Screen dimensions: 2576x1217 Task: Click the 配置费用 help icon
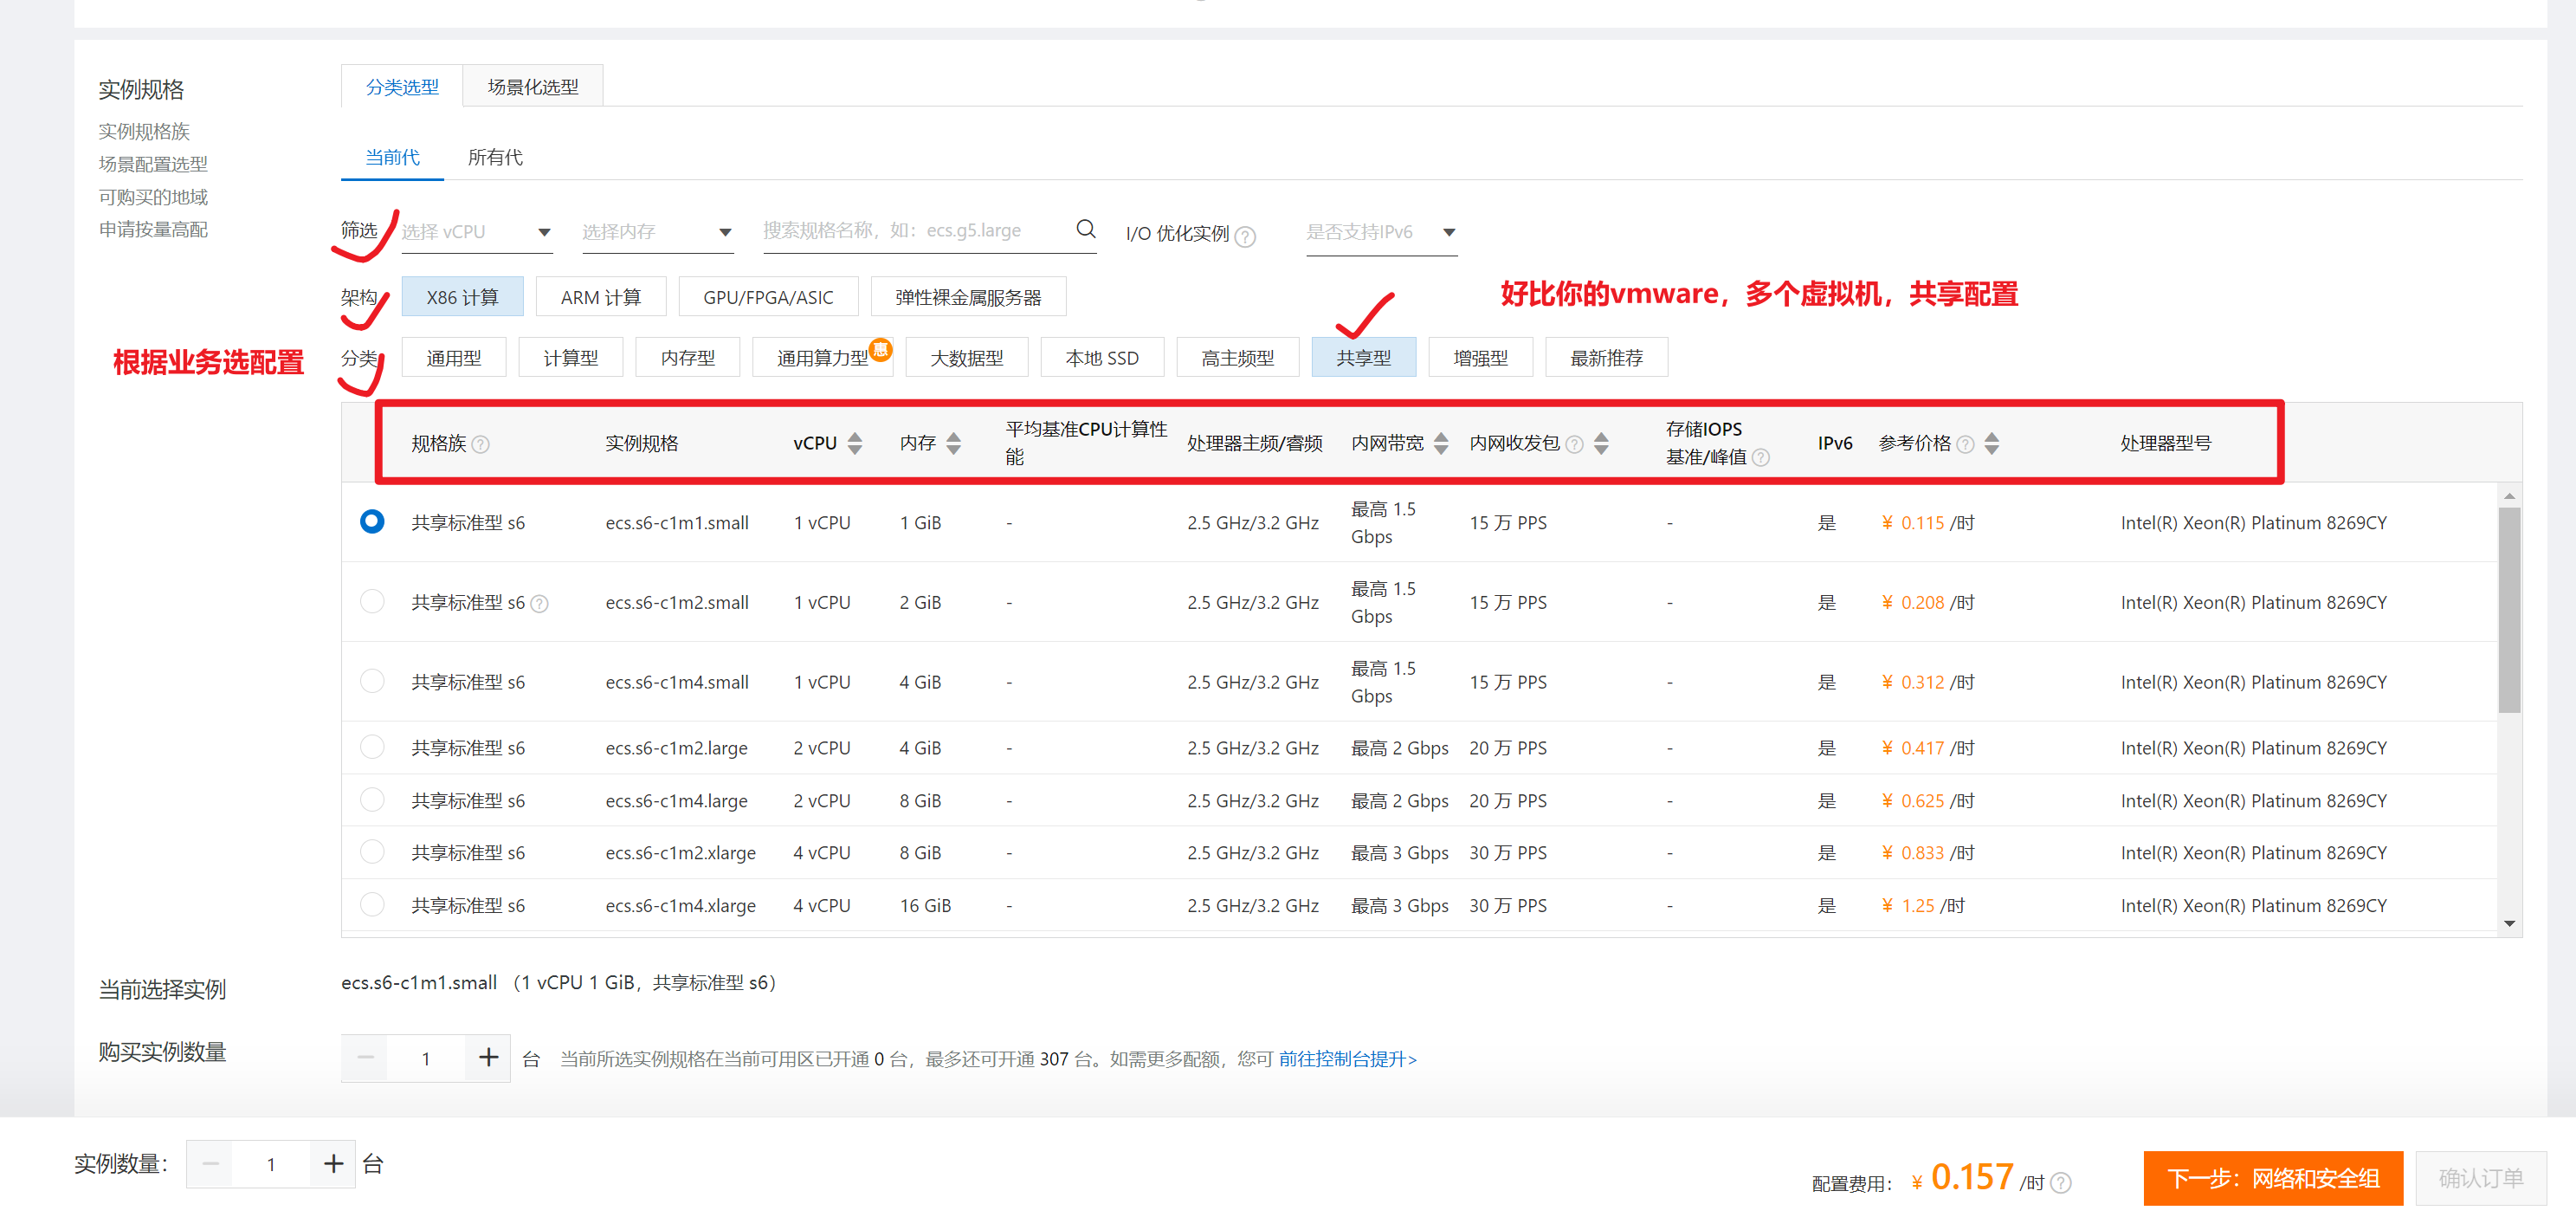pos(2061,1183)
